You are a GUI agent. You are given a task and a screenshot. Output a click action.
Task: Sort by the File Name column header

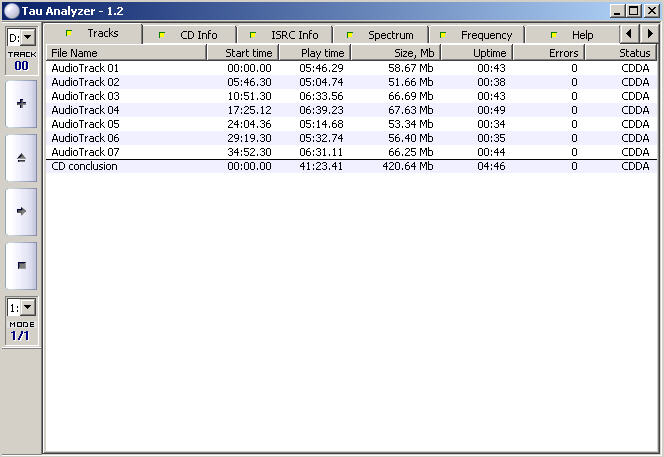pos(125,53)
